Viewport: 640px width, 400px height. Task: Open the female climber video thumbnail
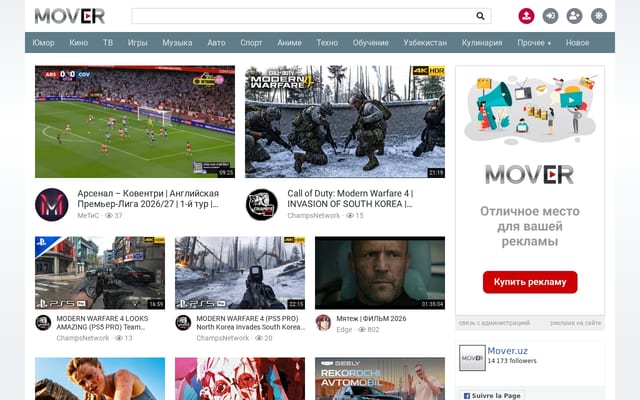point(100,379)
